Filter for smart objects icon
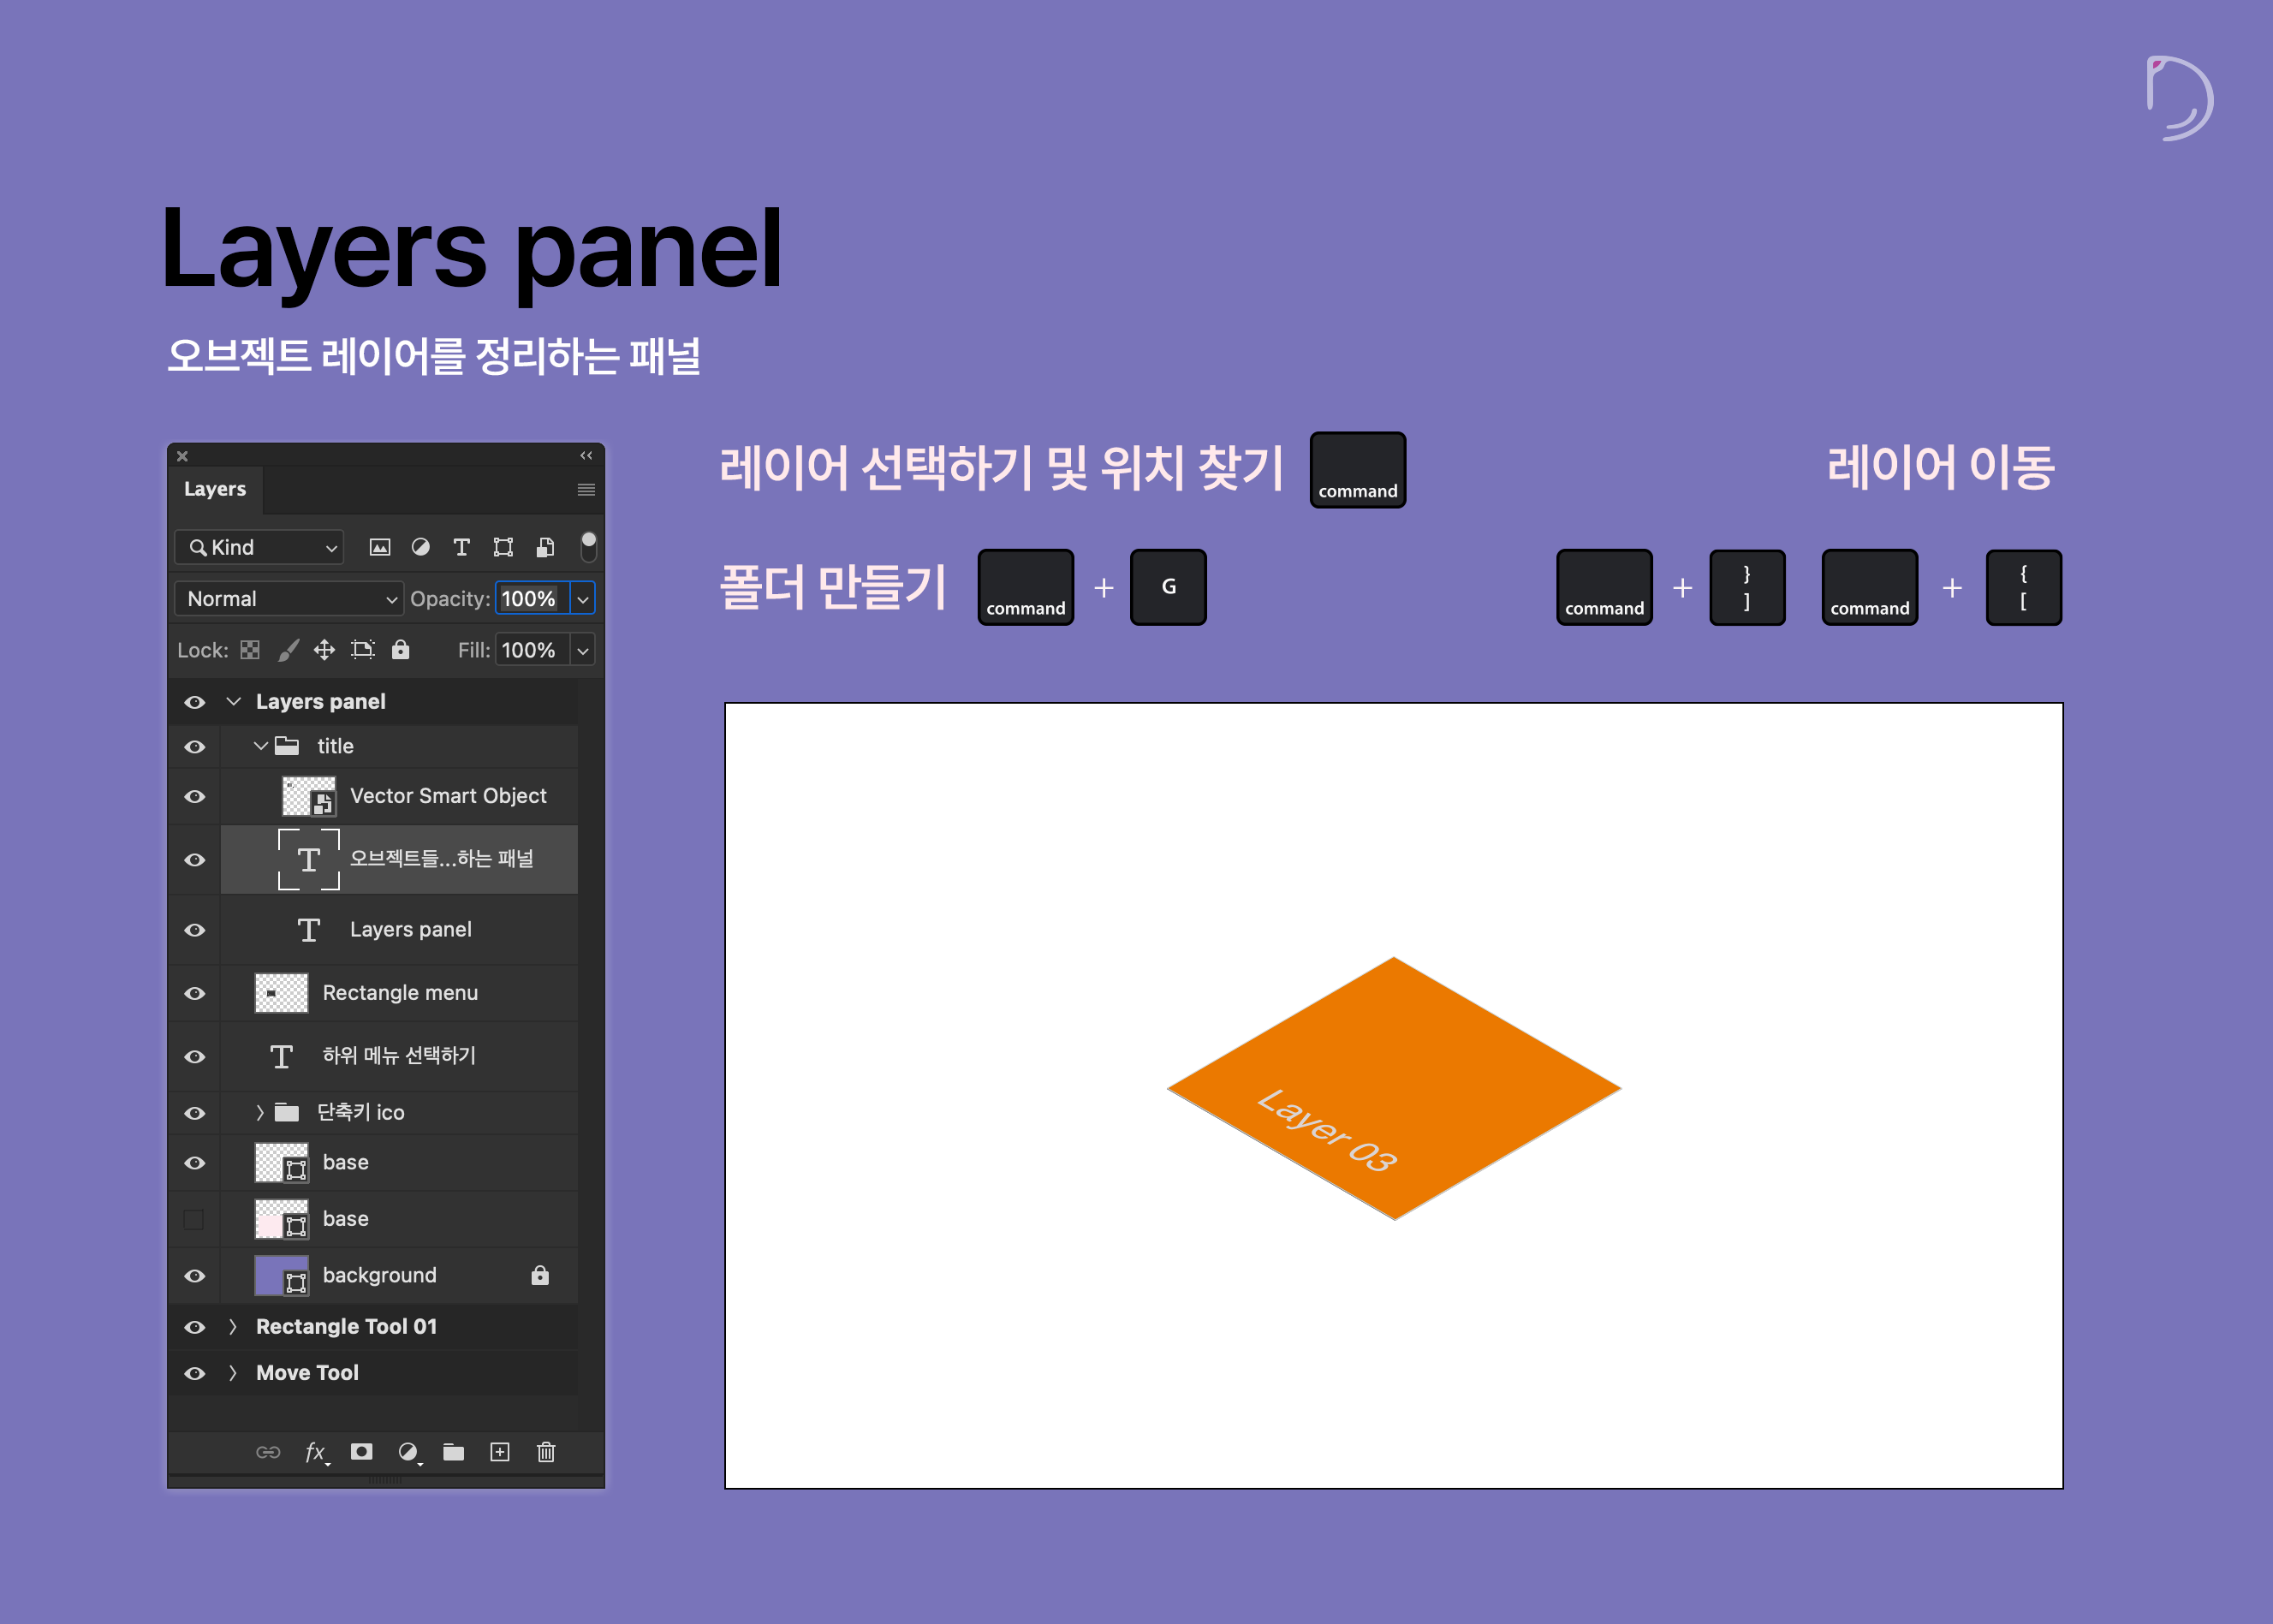2273x1624 pixels. pos(545,547)
